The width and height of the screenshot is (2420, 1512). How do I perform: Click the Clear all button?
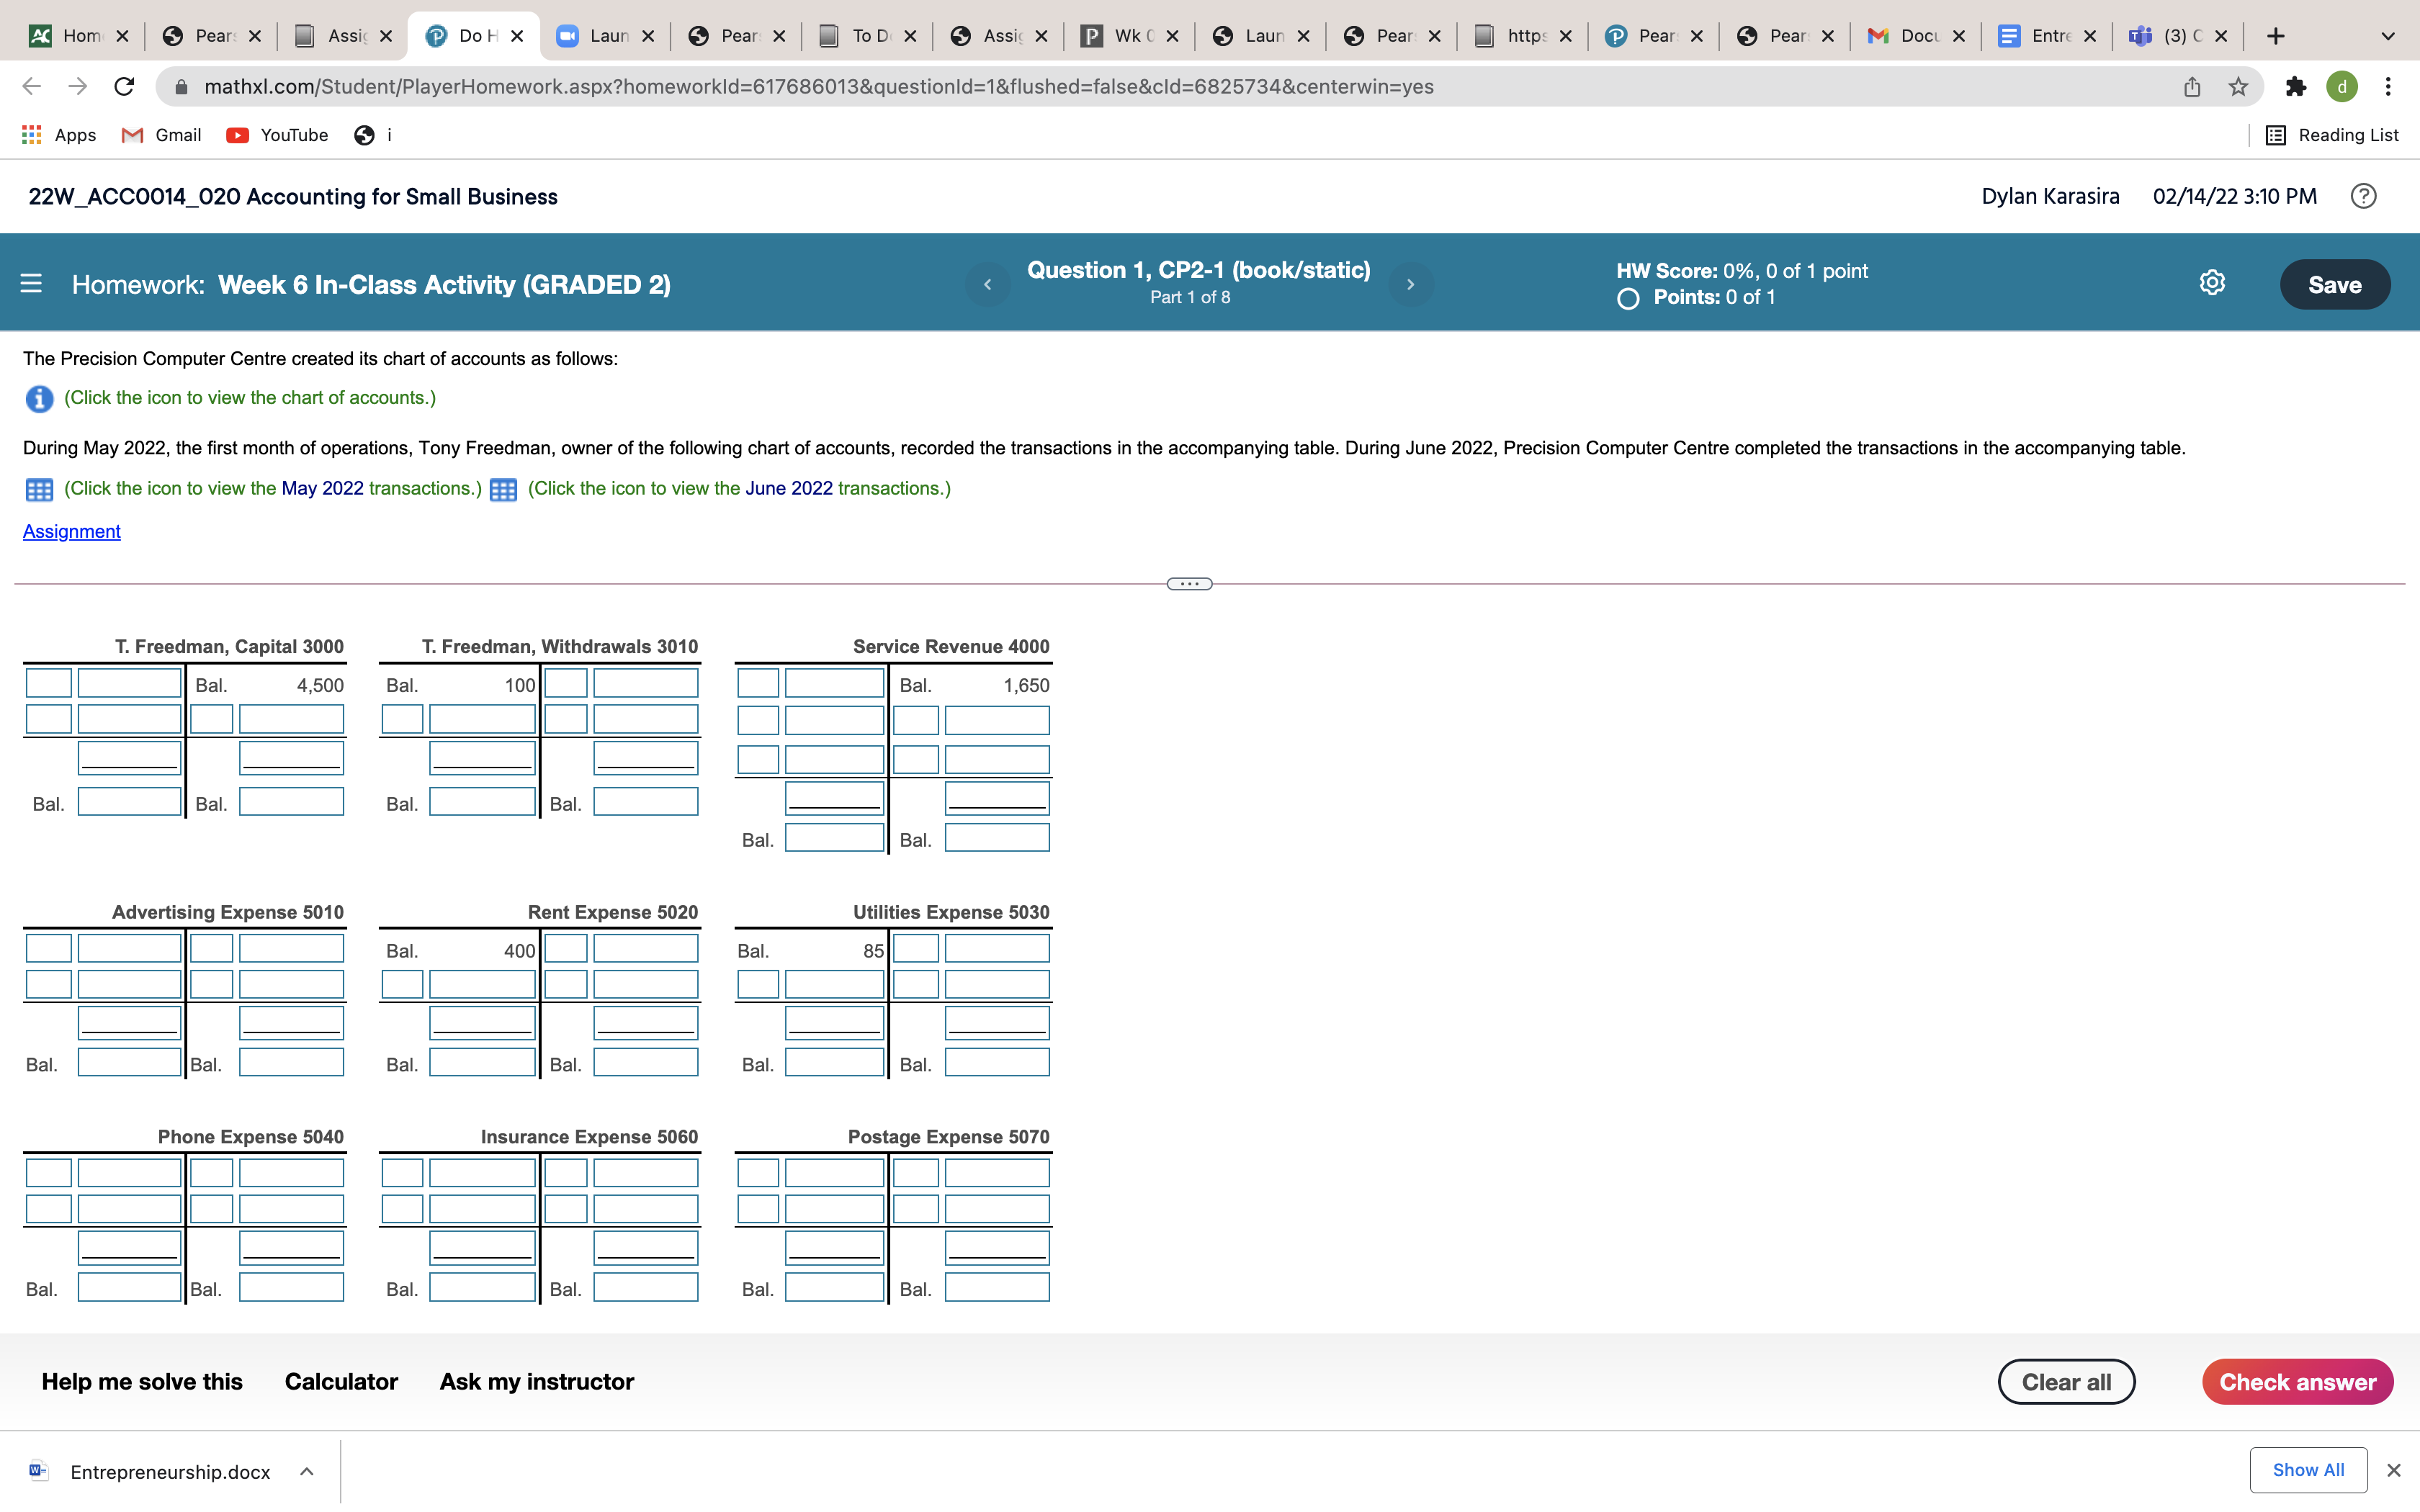(x=2066, y=1381)
